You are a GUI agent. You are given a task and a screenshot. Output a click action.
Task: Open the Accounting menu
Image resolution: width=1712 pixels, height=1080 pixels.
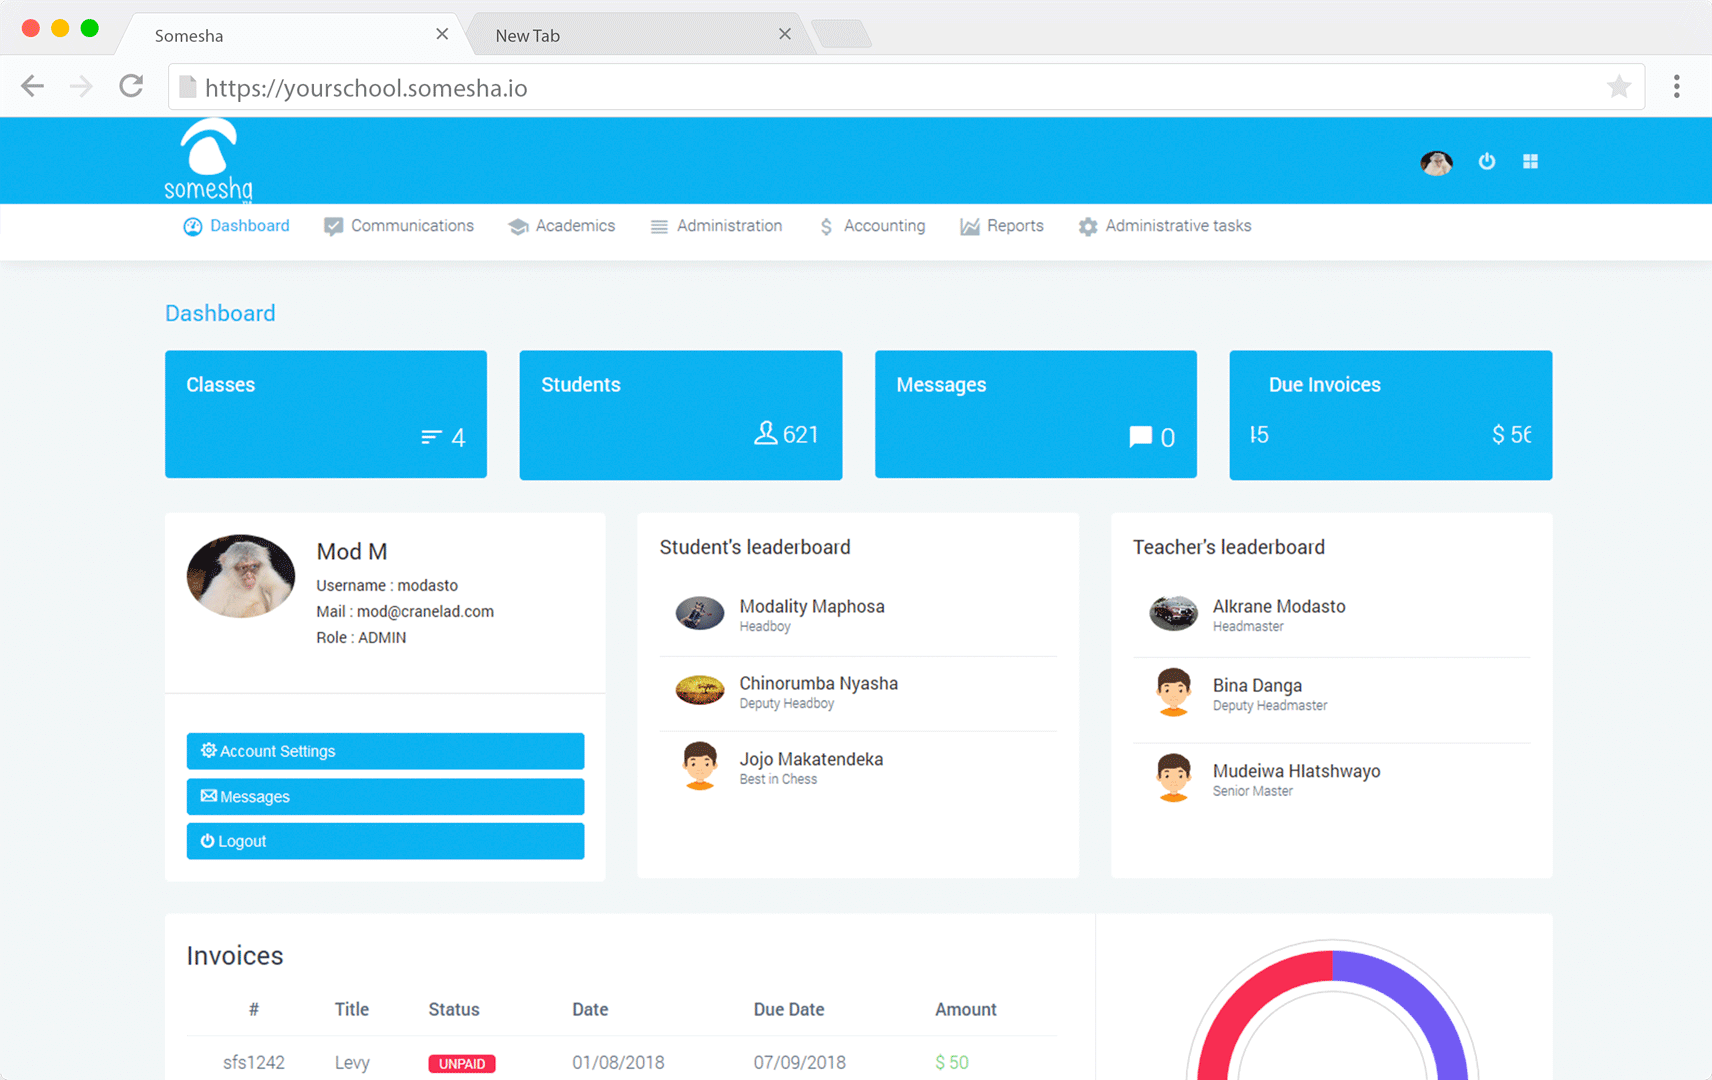[x=873, y=226]
